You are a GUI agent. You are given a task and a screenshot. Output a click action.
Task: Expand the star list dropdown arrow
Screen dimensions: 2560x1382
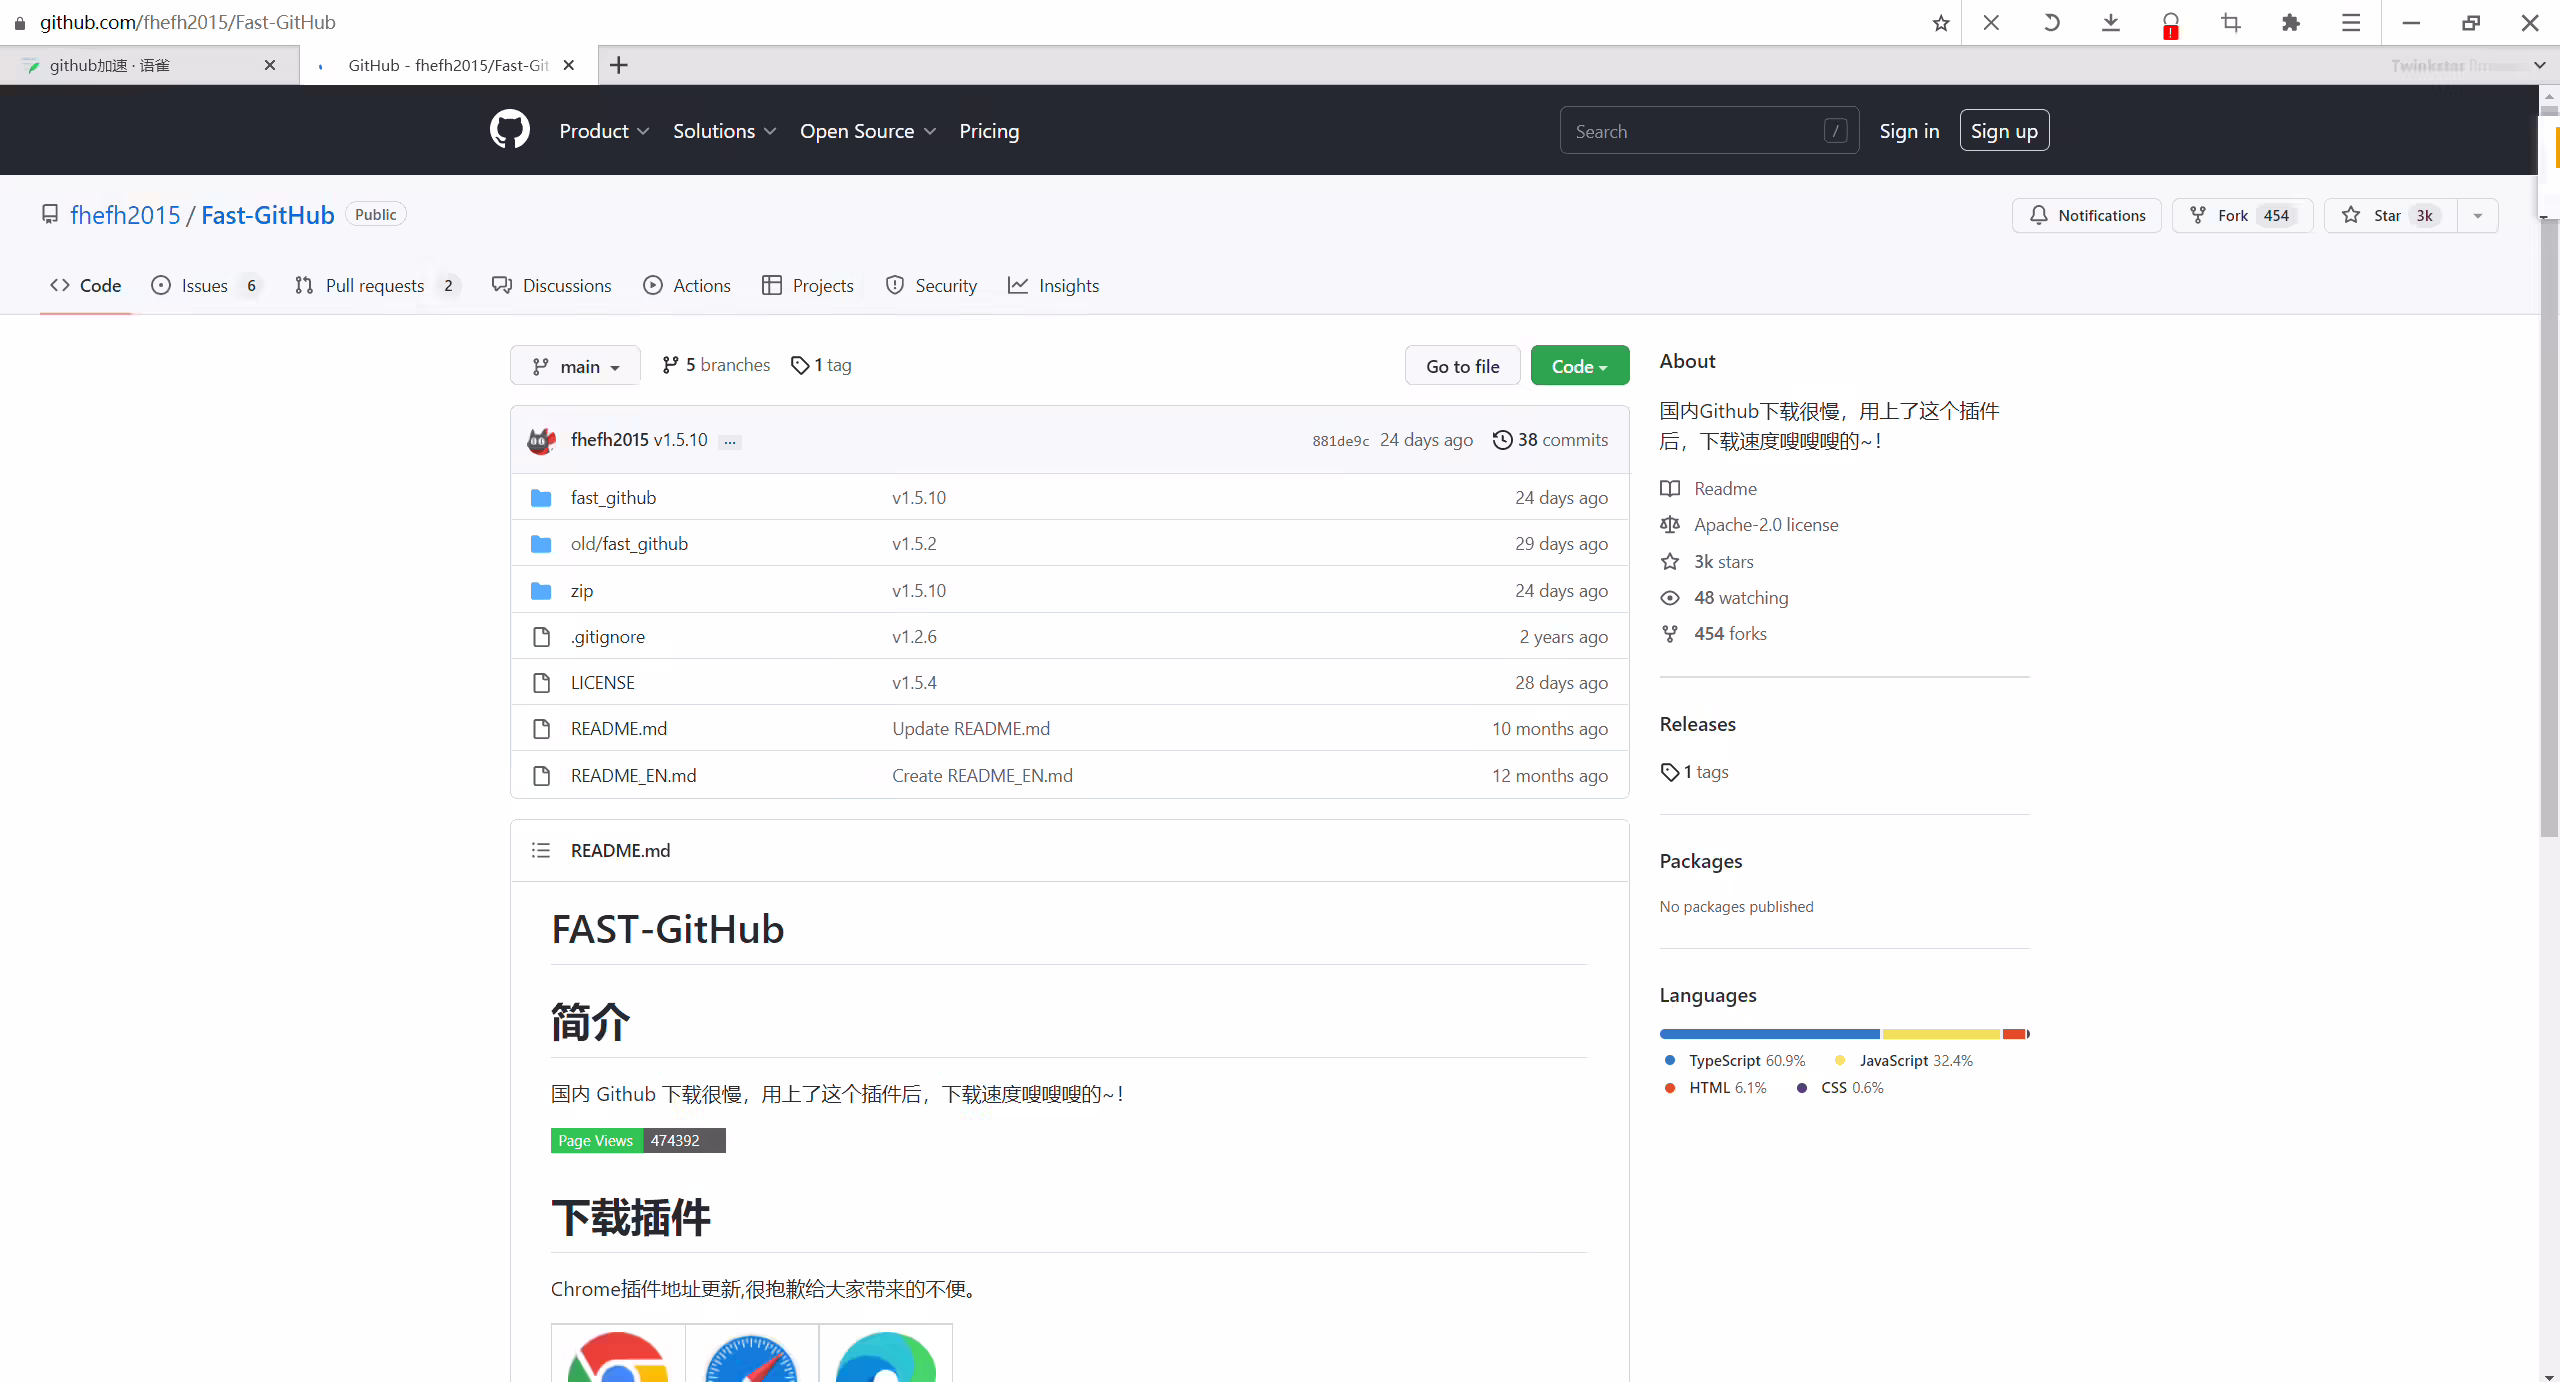point(2478,215)
